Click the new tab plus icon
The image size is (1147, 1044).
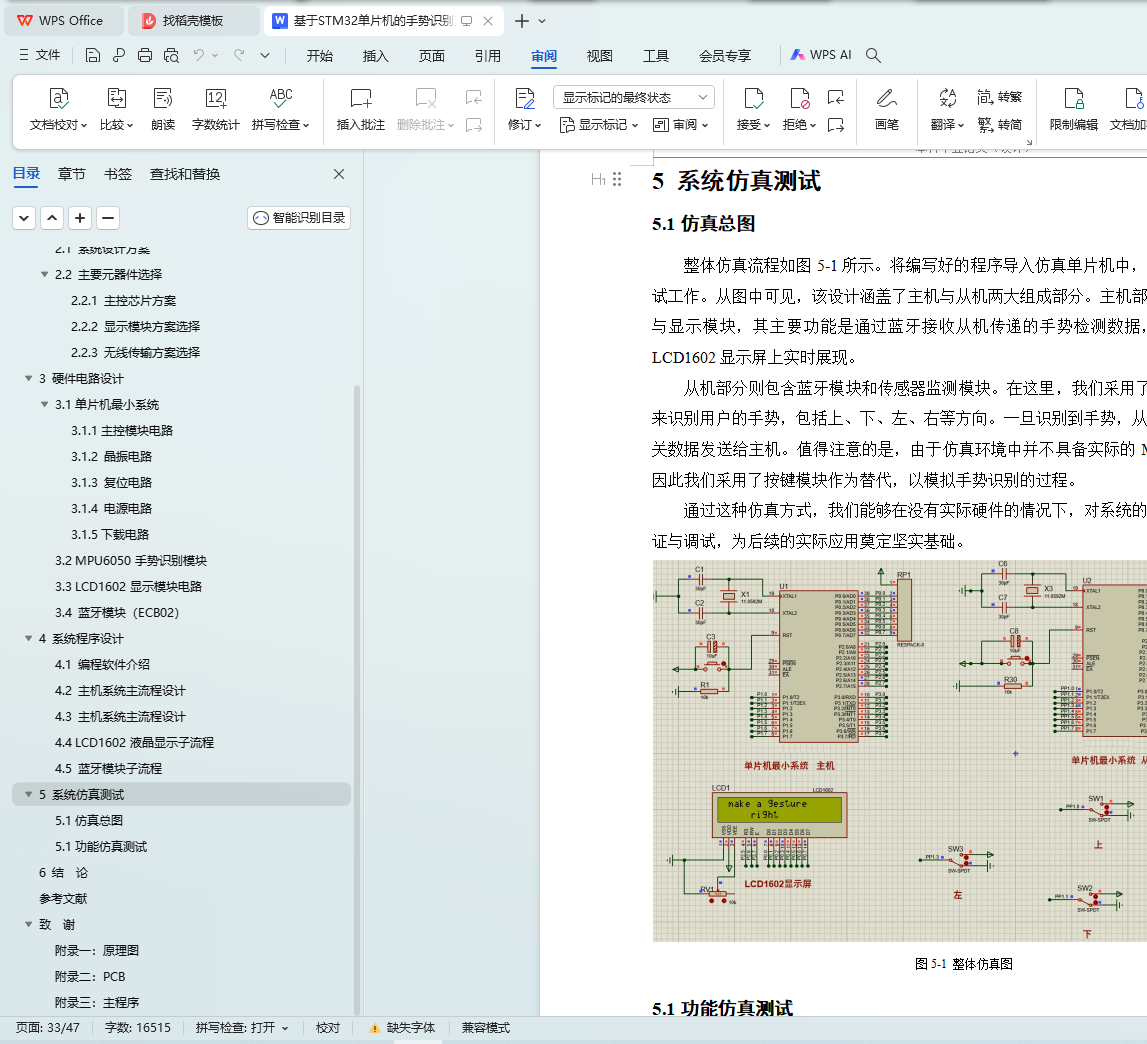(522, 21)
